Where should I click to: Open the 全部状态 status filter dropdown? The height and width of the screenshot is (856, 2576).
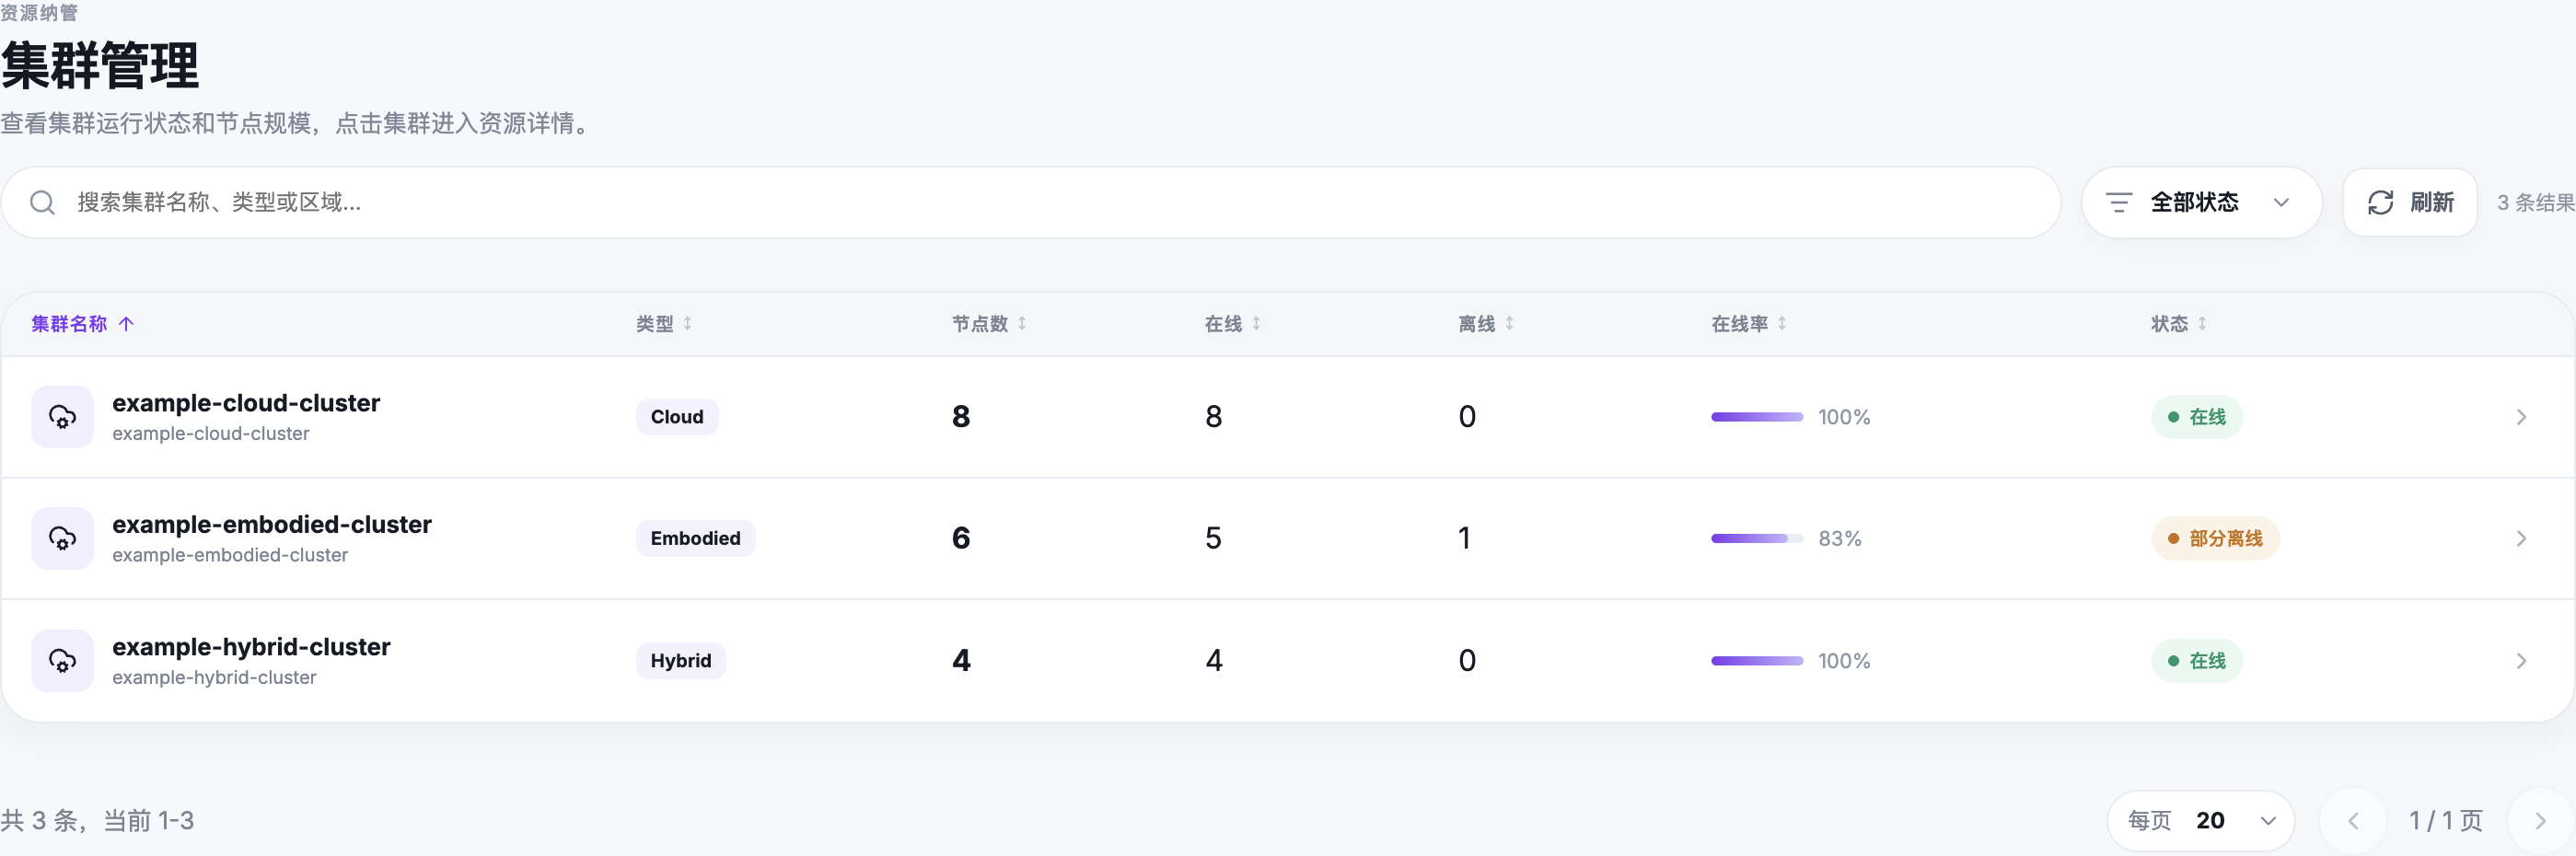pyautogui.click(x=2201, y=203)
